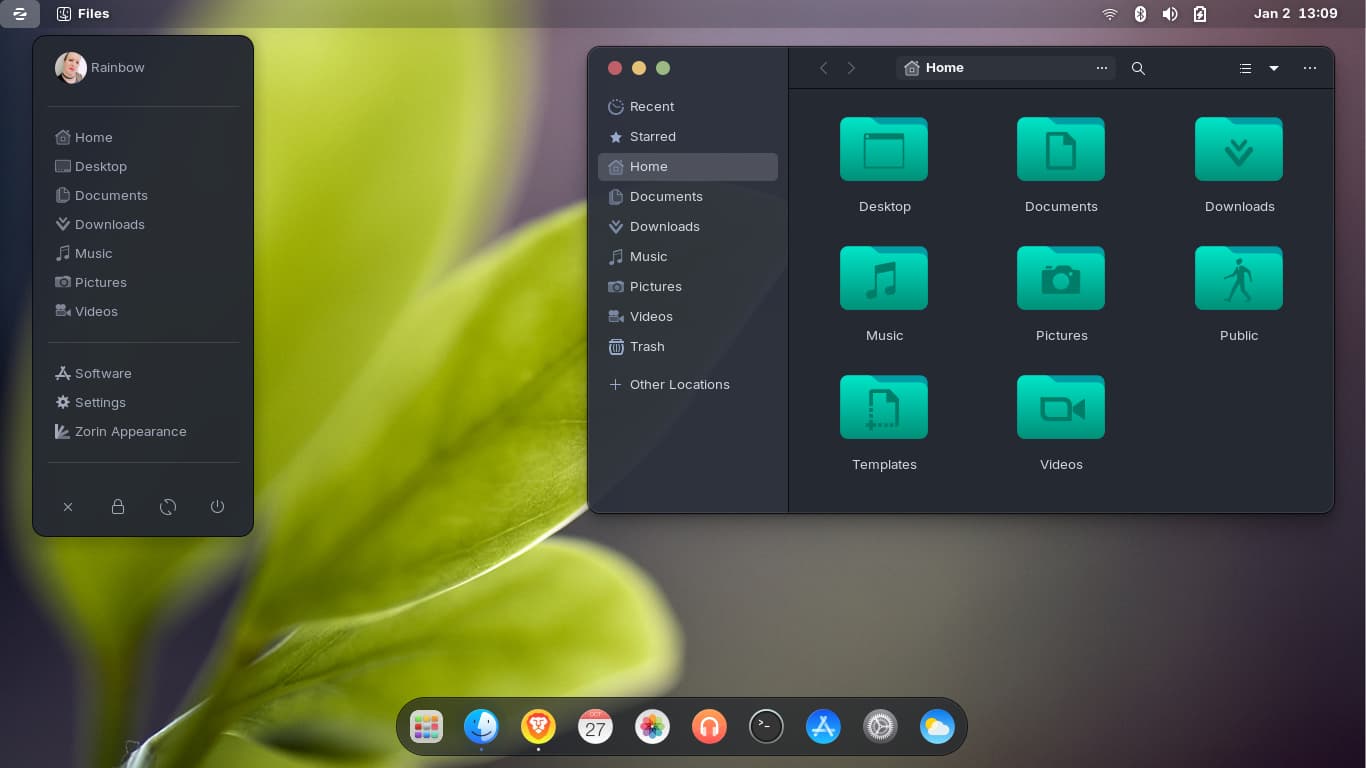Image resolution: width=1366 pixels, height=768 pixels.
Task: Open the volume indicator in top panel
Action: (x=1169, y=14)
